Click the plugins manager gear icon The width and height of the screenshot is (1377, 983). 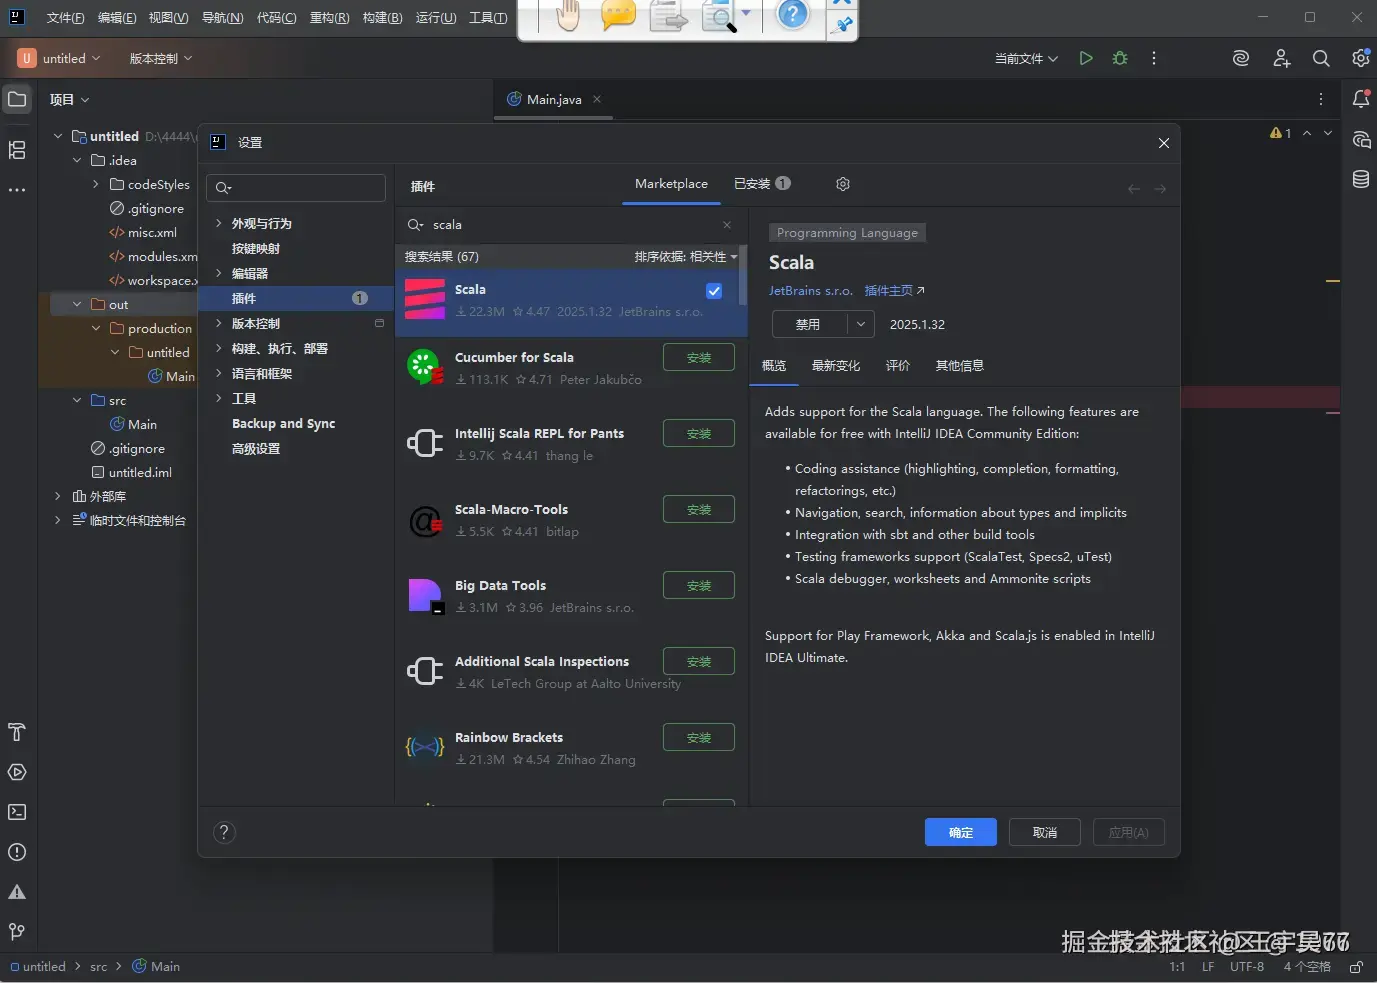[x=843, y=184]
